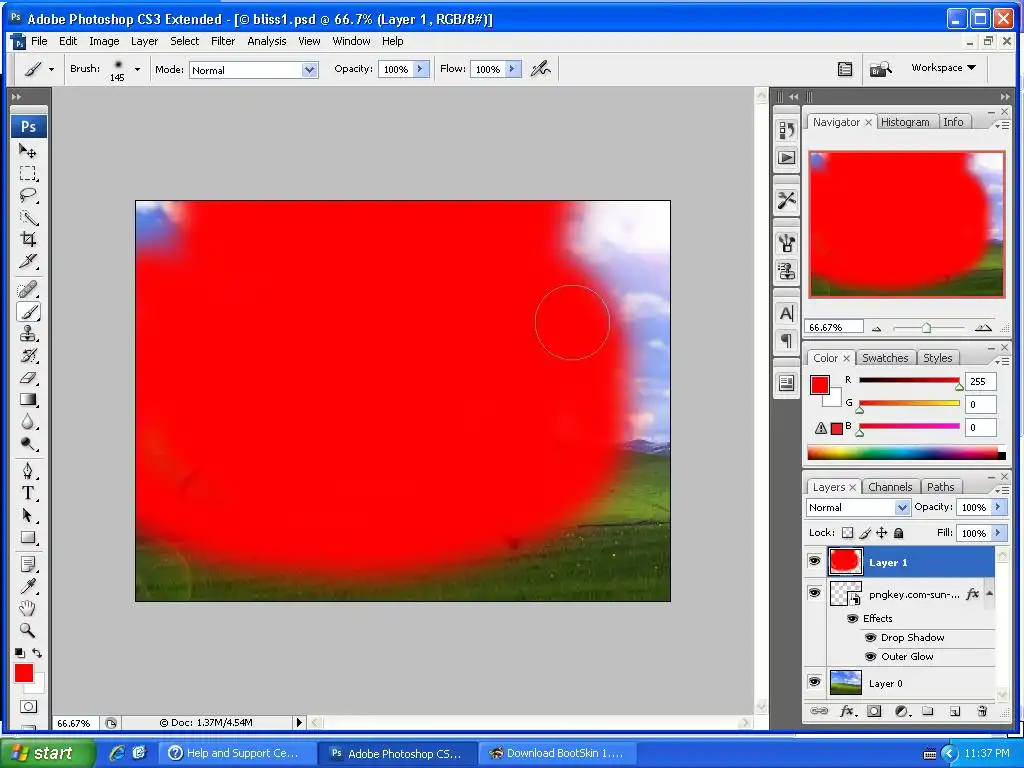Open the Workspace dropdown
This screenshot has height=768, width=1024.
tap(943, 68)
